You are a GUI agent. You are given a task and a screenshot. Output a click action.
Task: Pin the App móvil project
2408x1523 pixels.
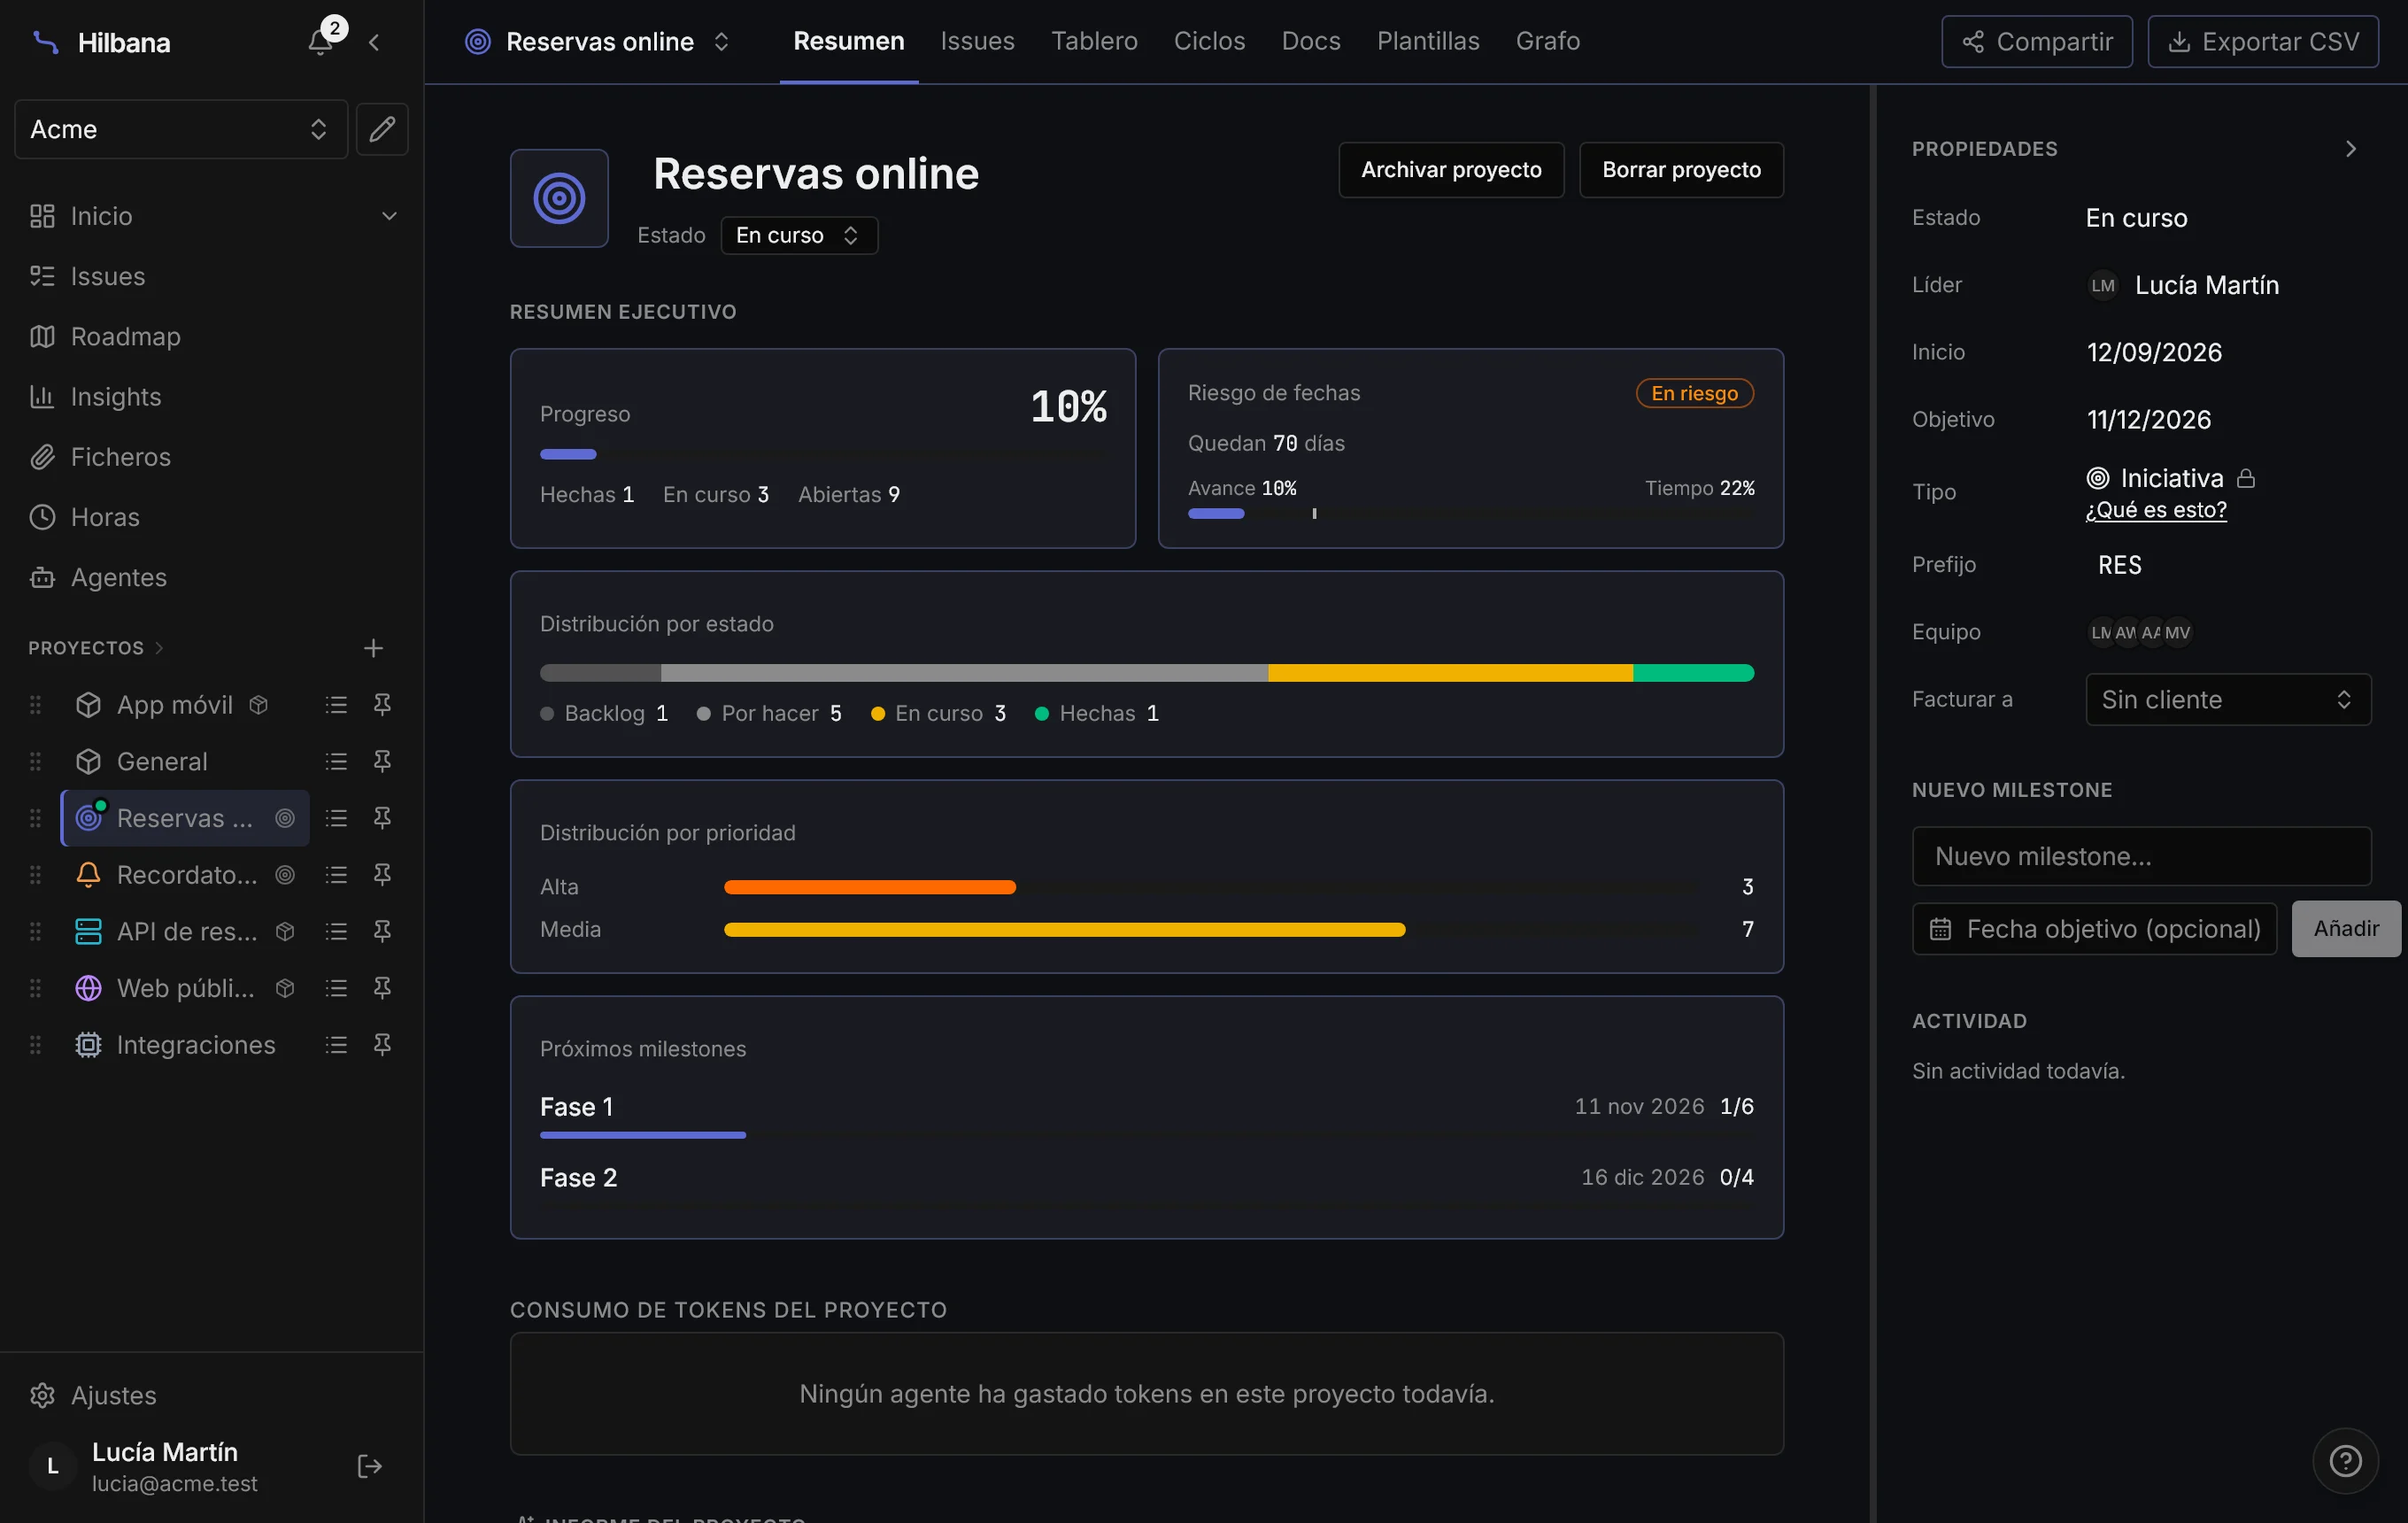click(382, 704)
